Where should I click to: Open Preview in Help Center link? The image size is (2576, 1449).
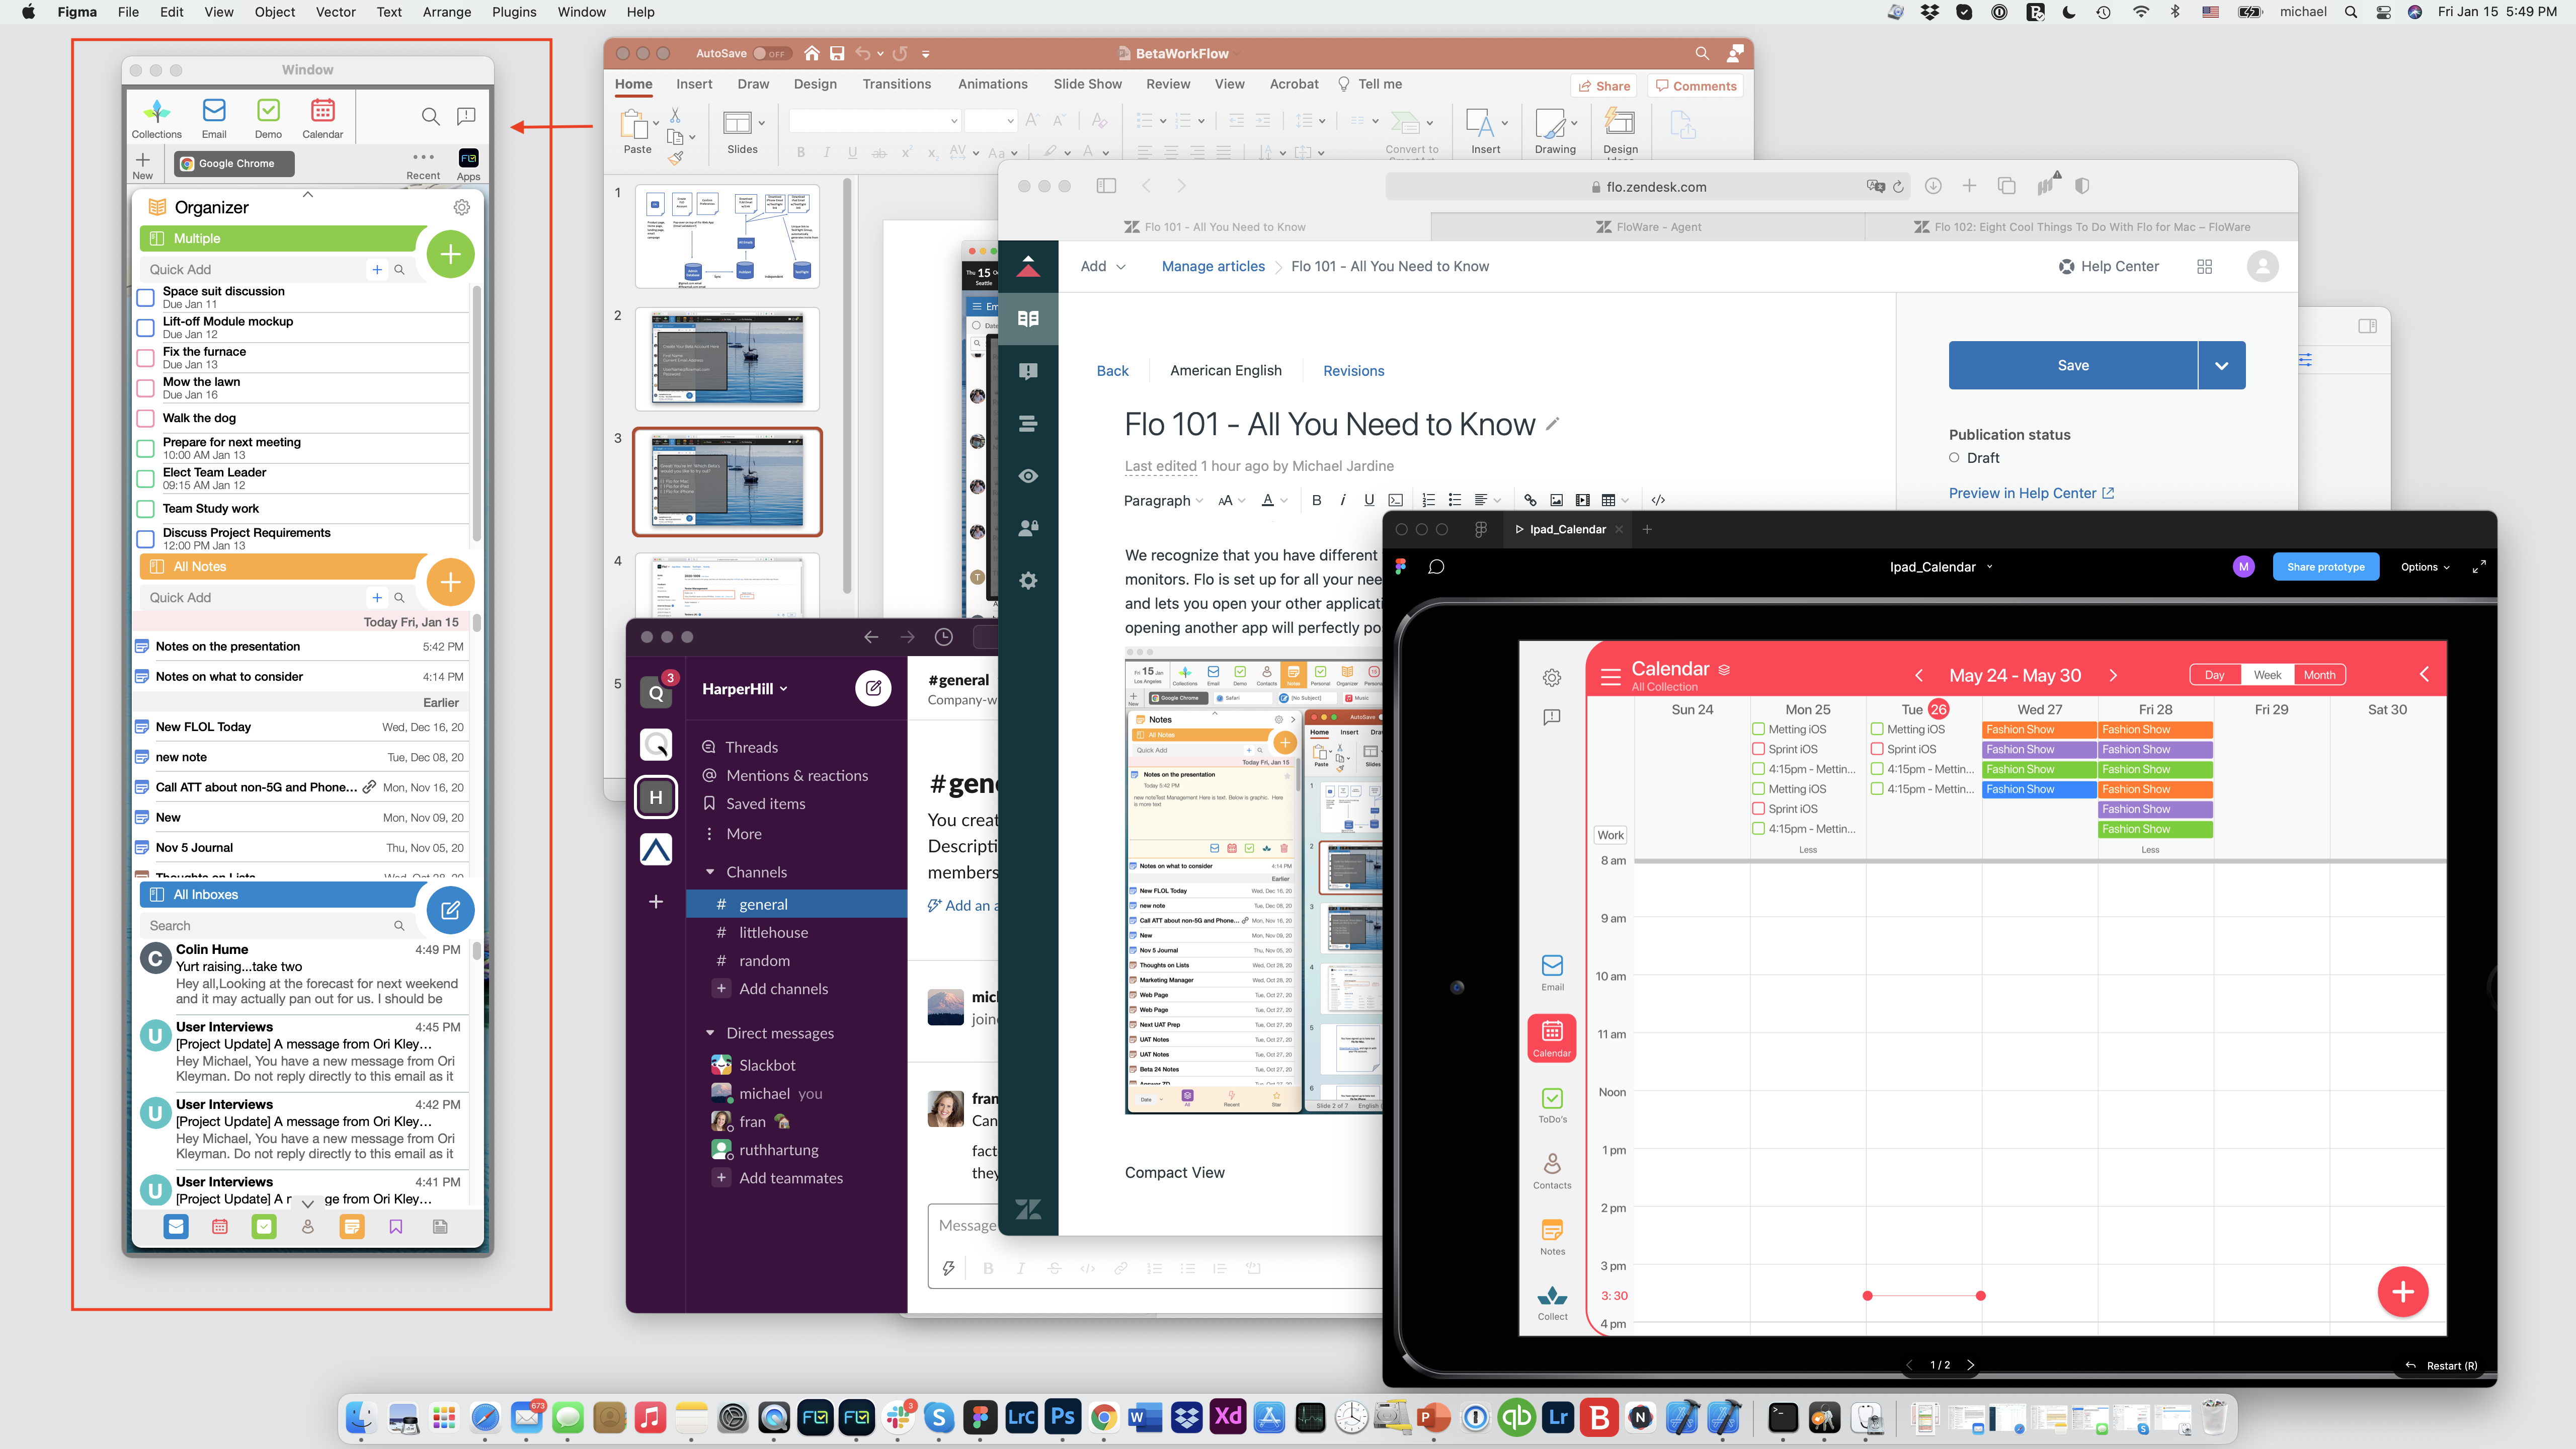pyautogui.click(x=2031, y=493)
